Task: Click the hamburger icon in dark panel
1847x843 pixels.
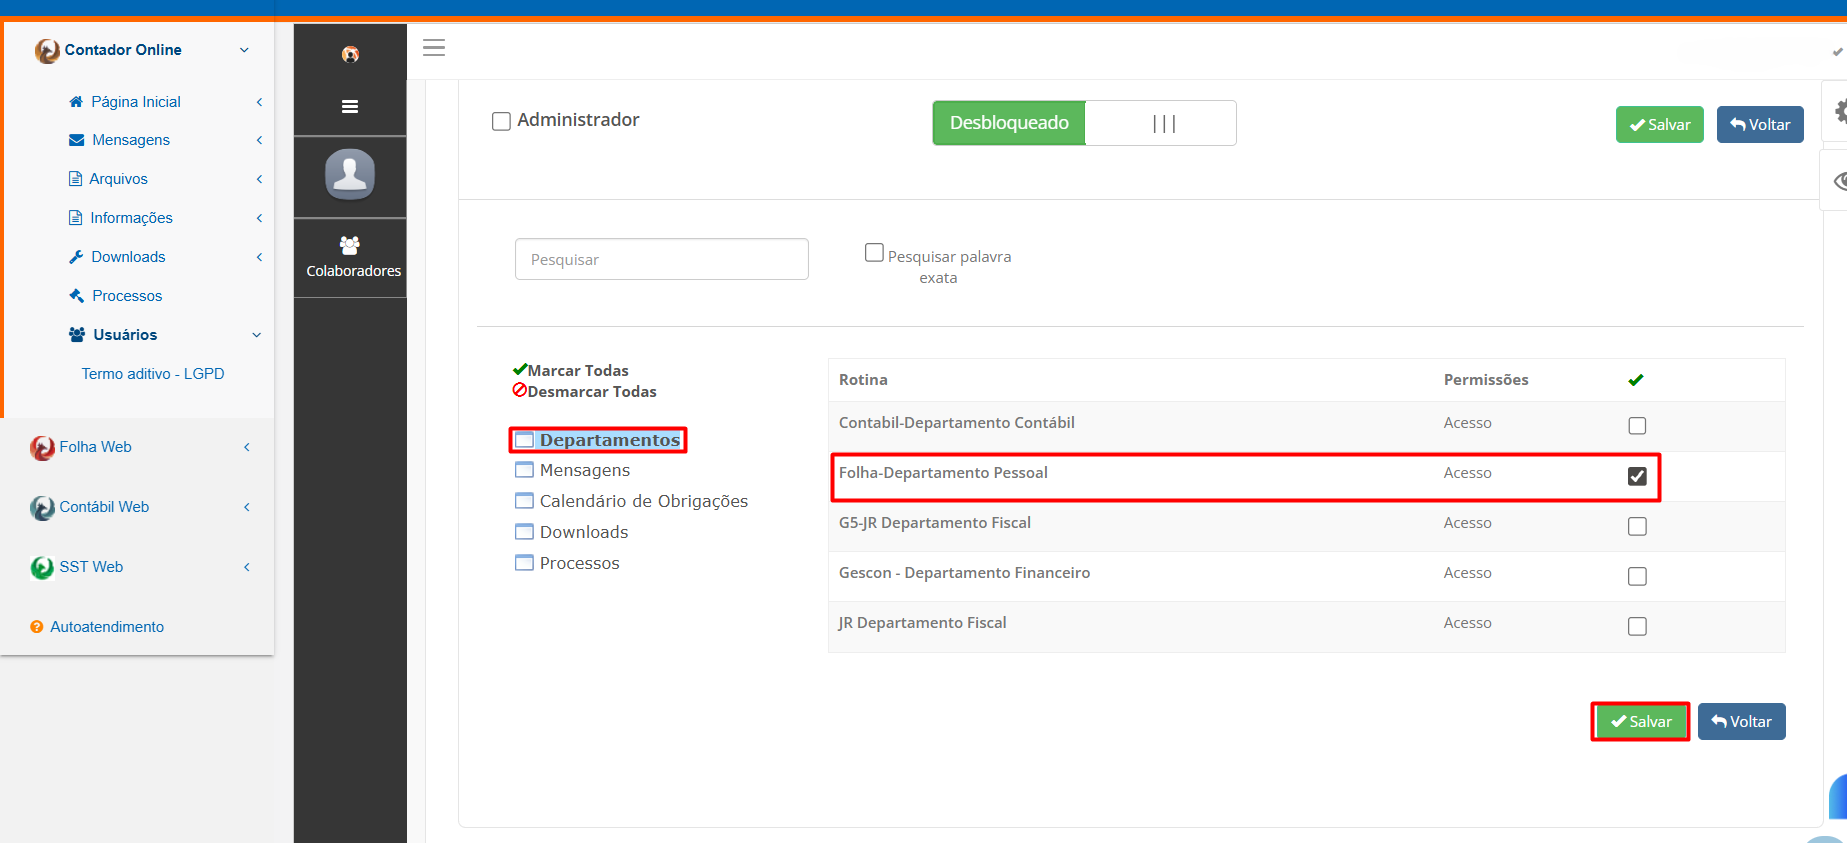Action: 350,106
